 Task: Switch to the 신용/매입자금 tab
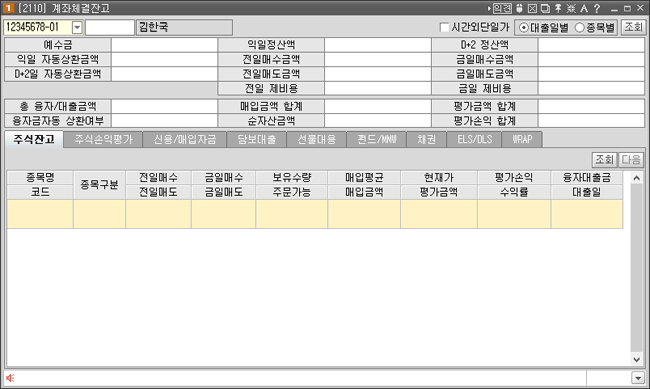pos(184,140)
